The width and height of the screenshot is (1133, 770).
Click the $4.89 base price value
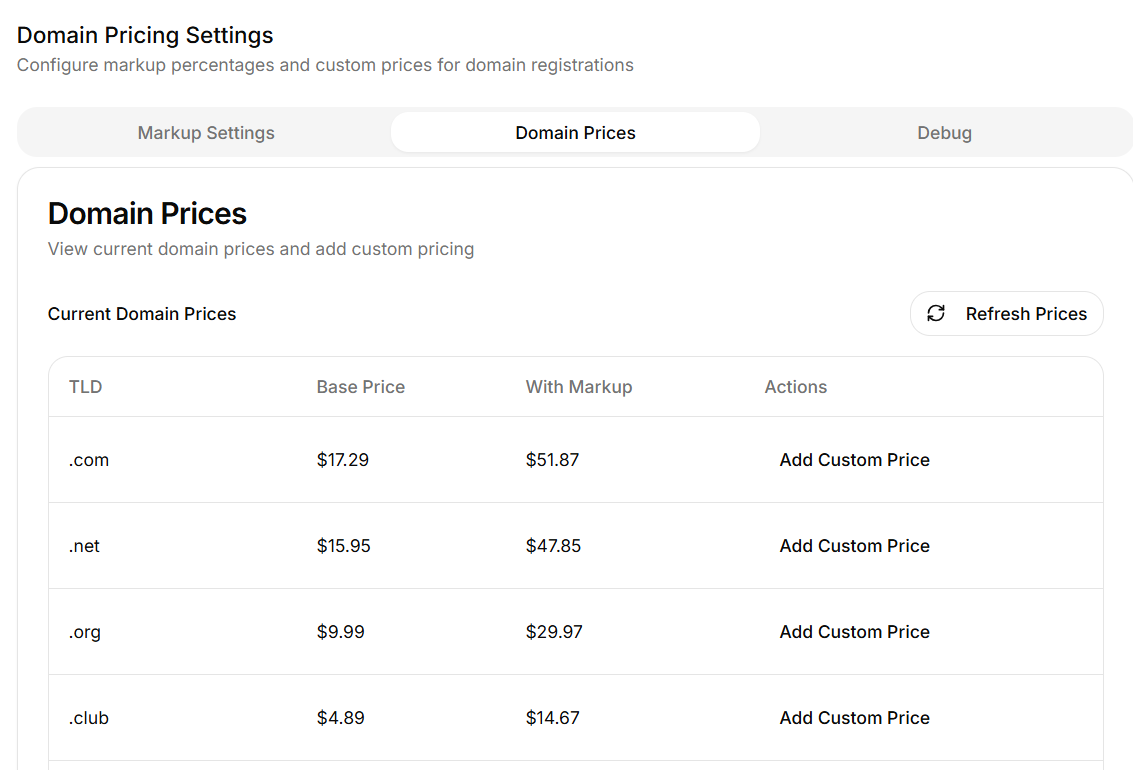click(x=340, y=718)
